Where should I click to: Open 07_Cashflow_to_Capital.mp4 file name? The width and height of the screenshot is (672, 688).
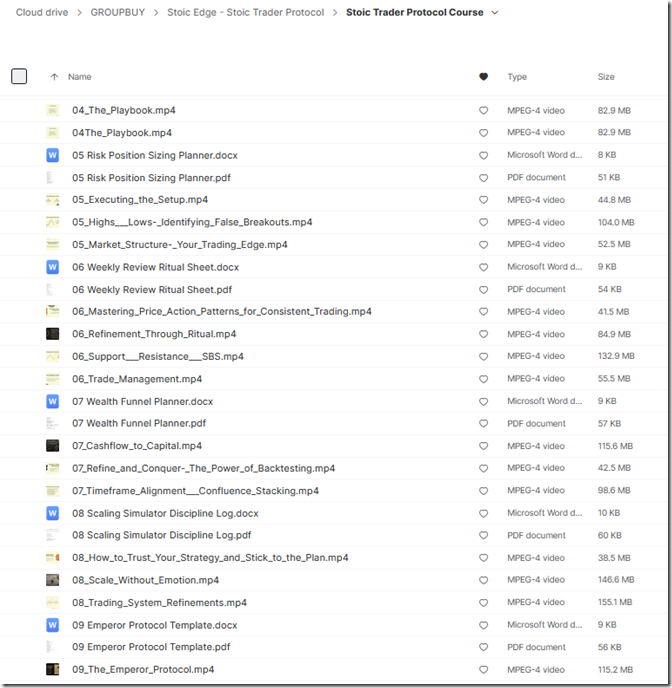(137, 446)
